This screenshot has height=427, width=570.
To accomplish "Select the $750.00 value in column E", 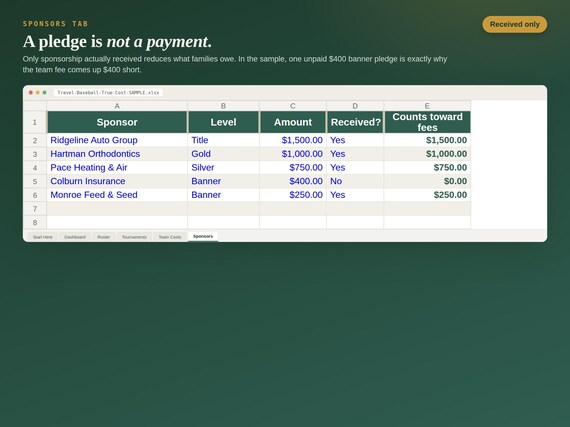I will point(427,168).
